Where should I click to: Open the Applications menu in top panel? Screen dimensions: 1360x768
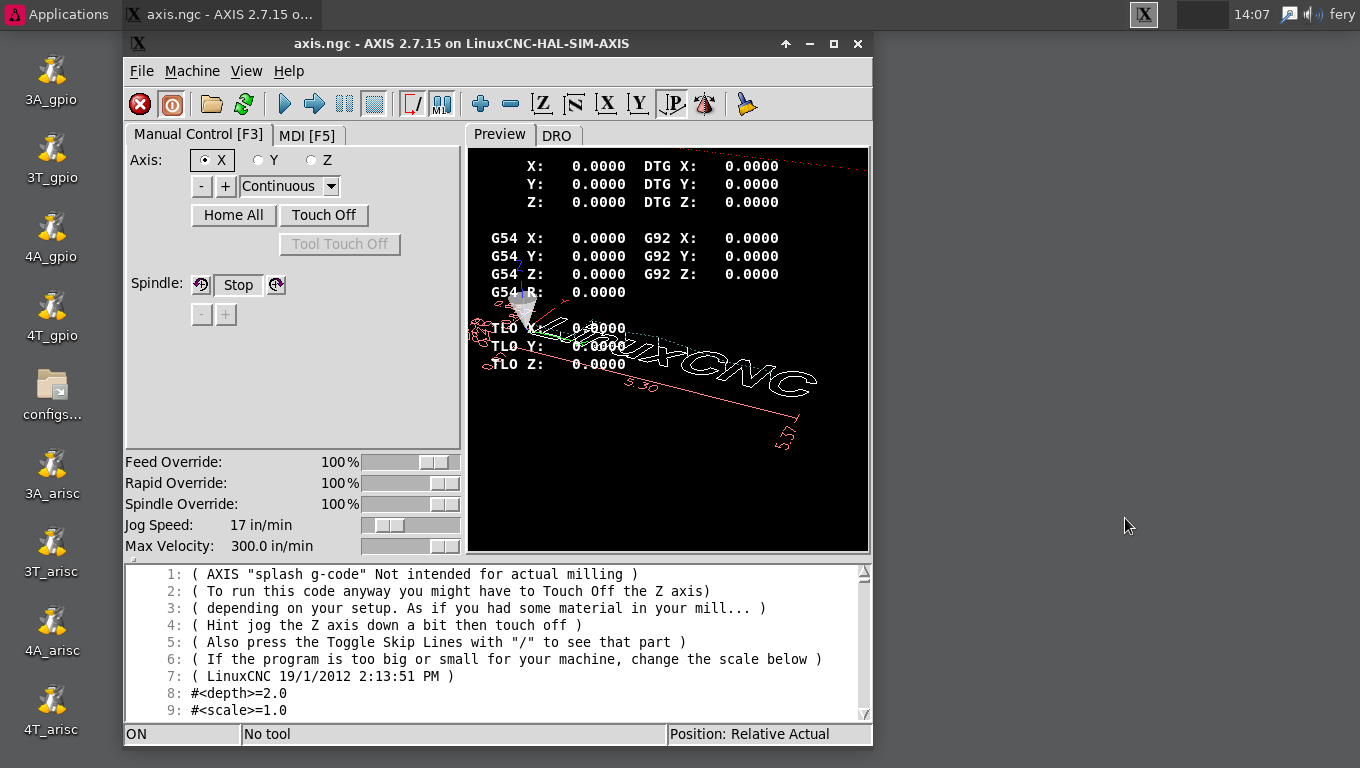click(x=57, y=14)
